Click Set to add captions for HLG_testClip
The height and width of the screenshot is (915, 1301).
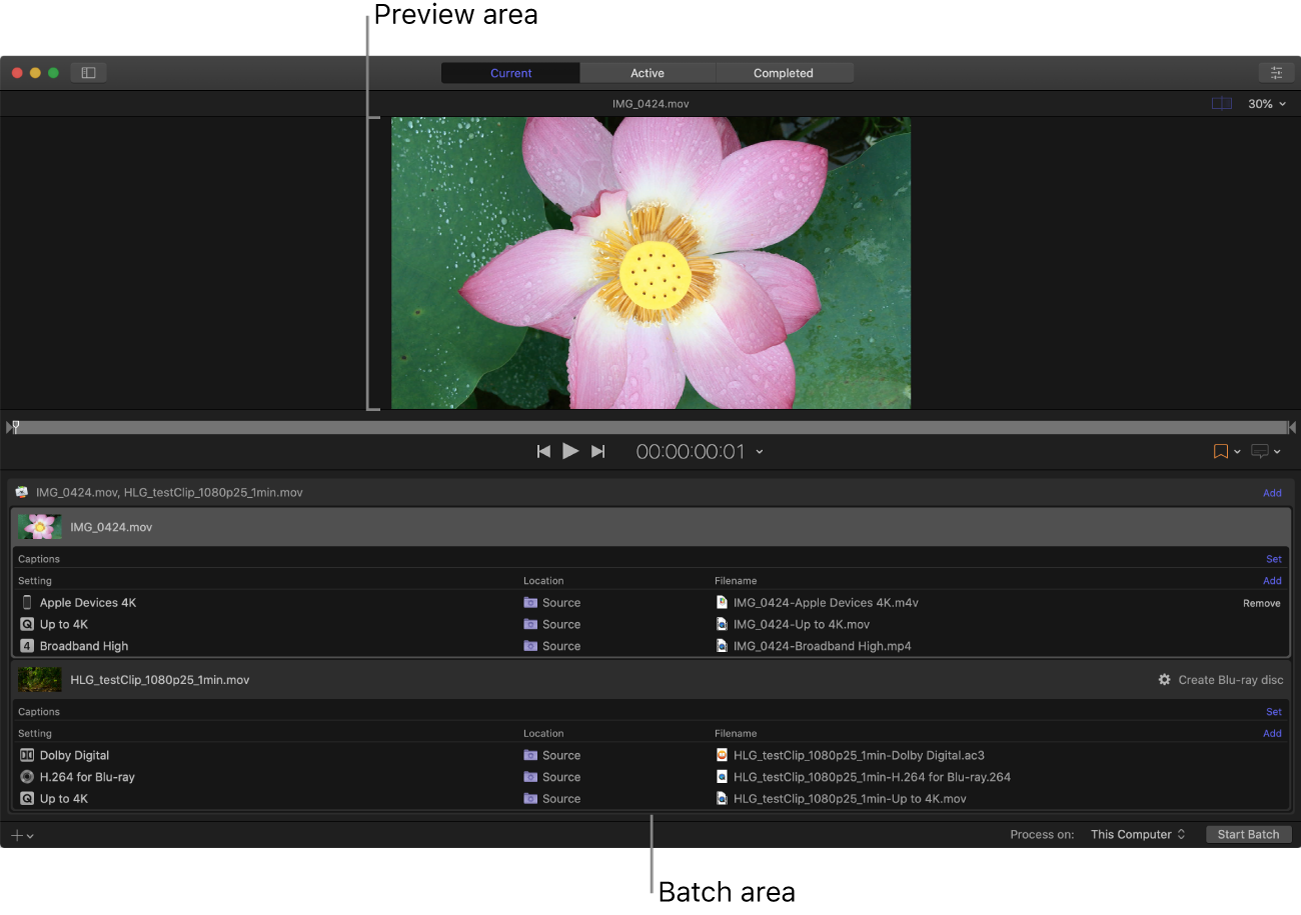tap(1274, 711)
